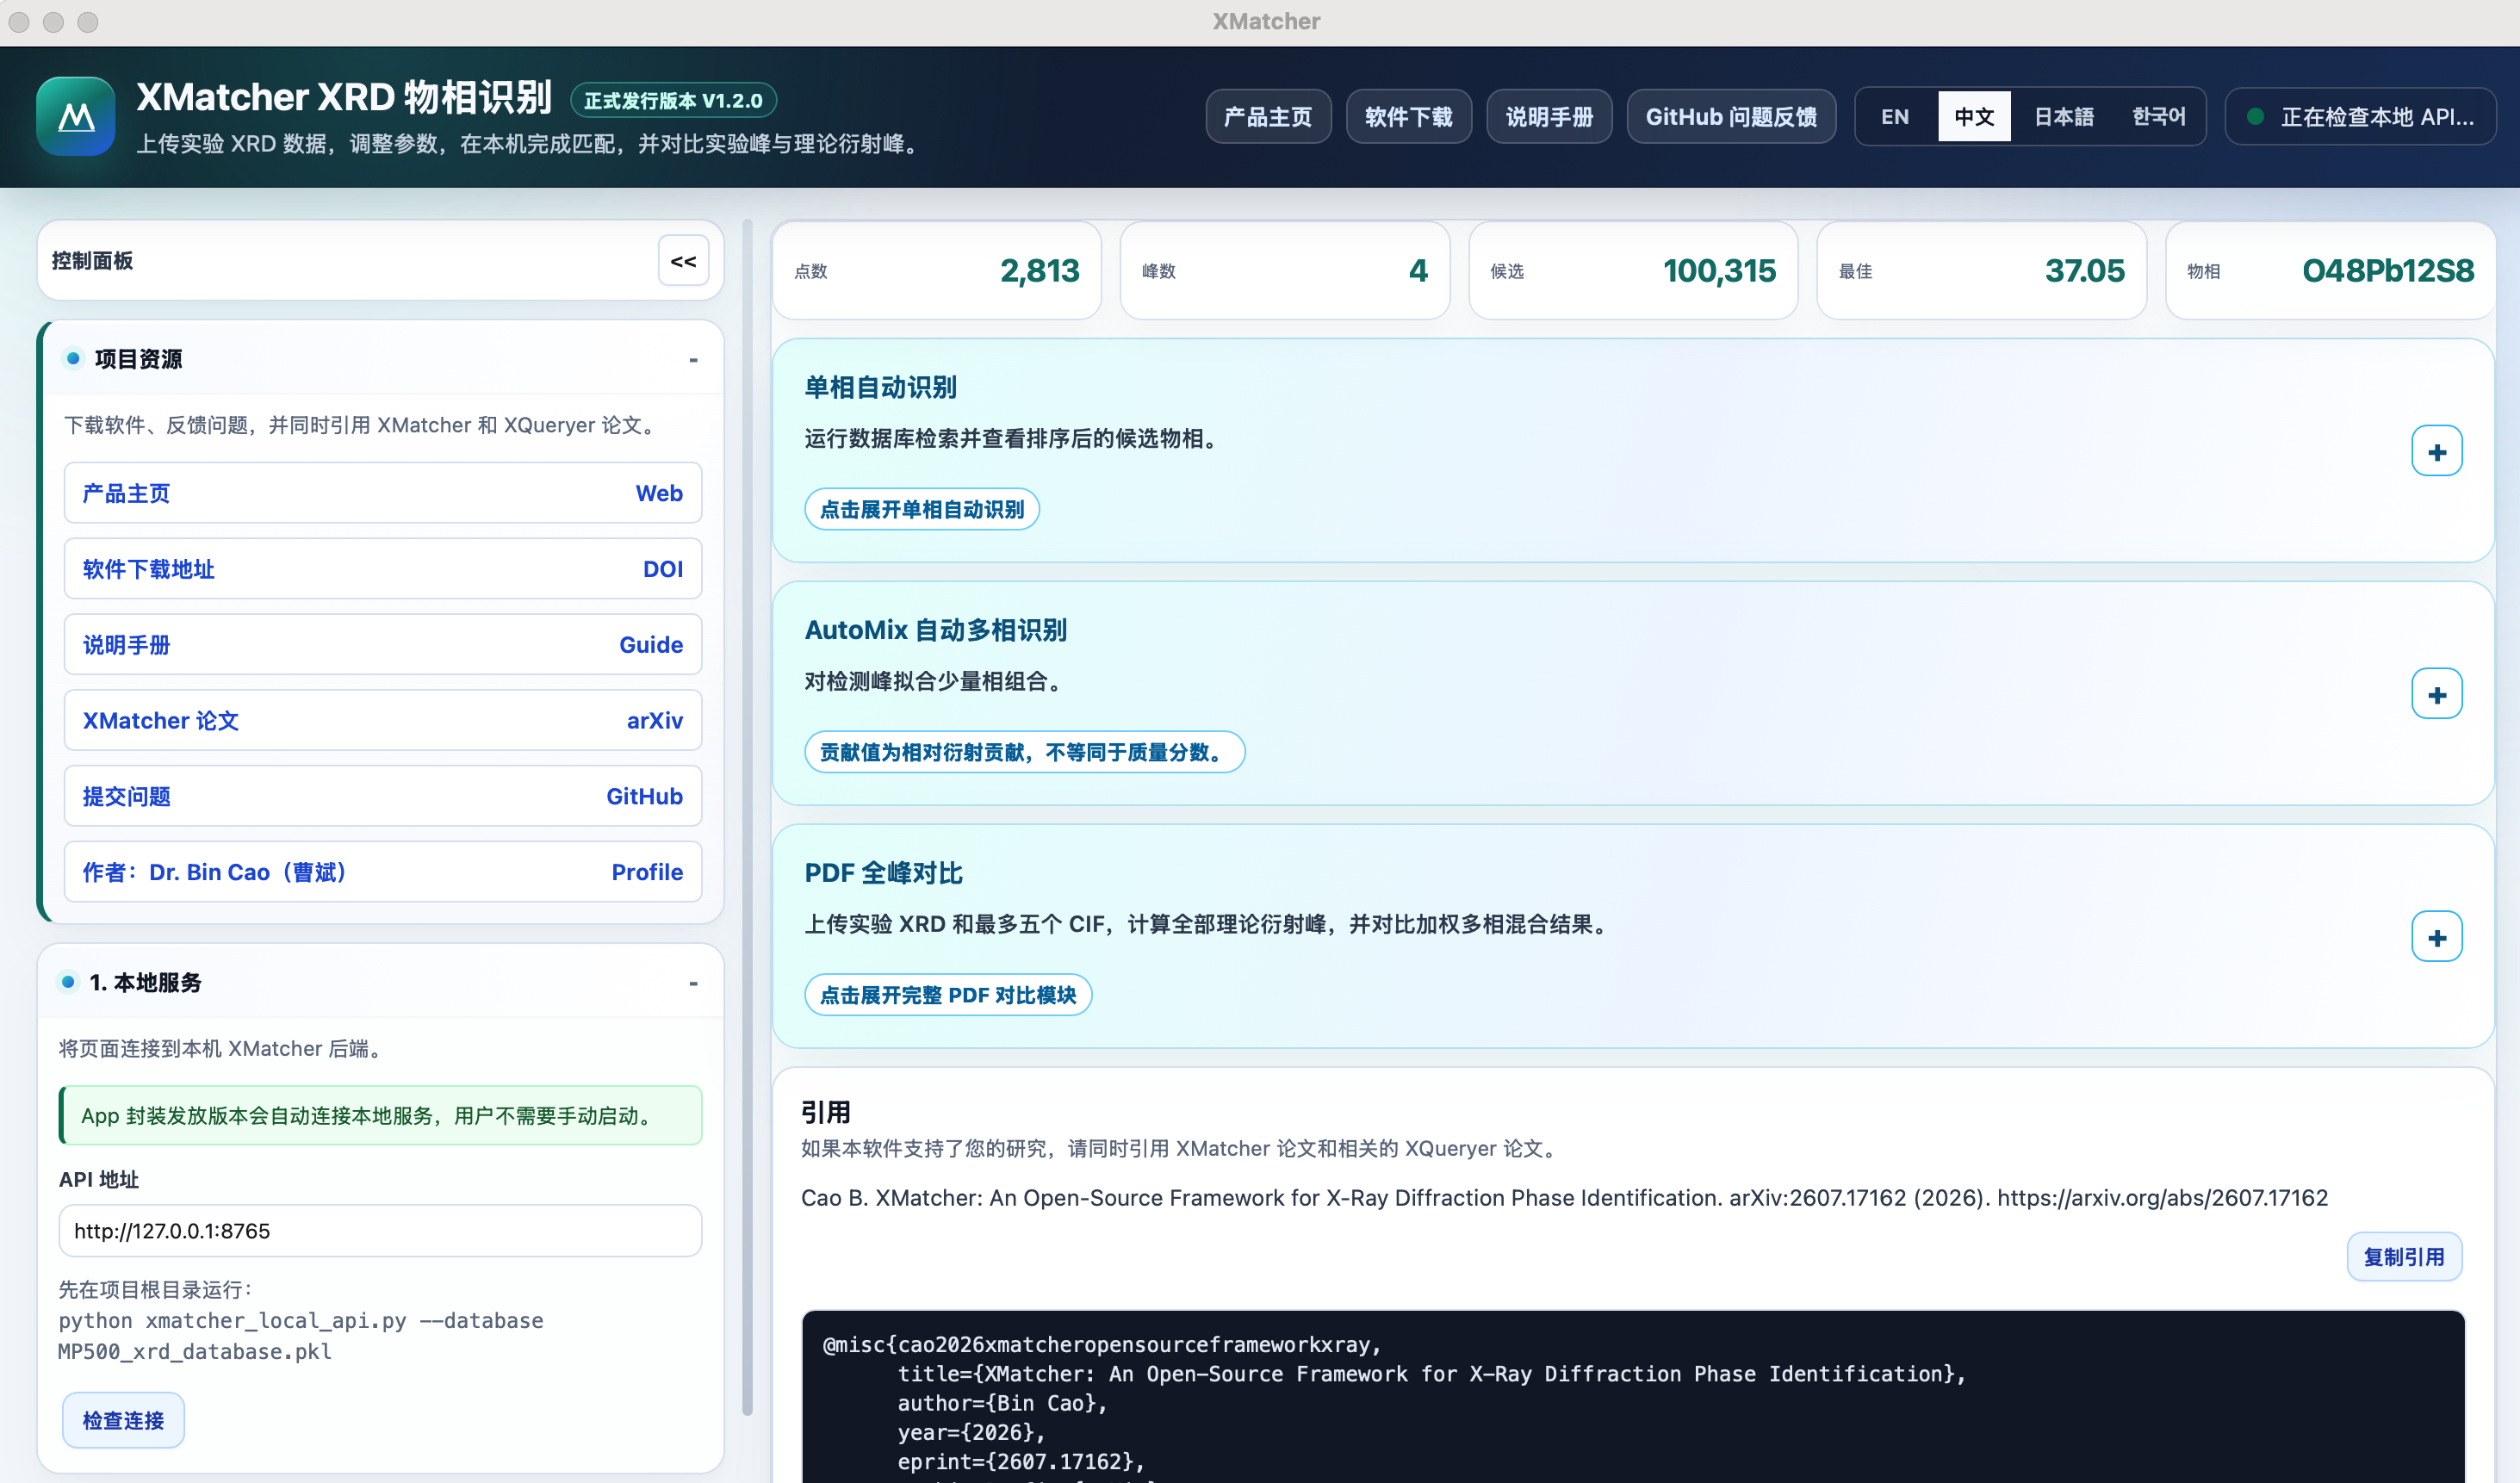The width and height of the screenshot is (2520, 1483).
Task: Expand the AutoMix 自动多相识别 plus icon
Action: (x=2436, y=694)
